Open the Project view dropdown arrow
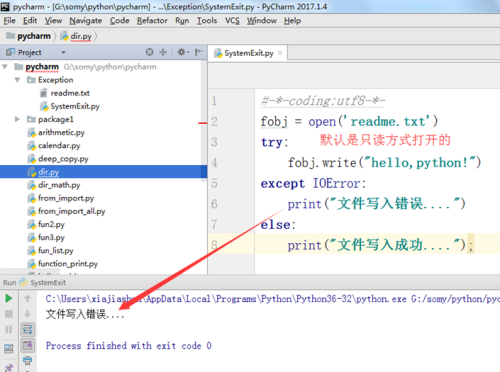Viewport: 500px width, 372px height. [63, 52]
